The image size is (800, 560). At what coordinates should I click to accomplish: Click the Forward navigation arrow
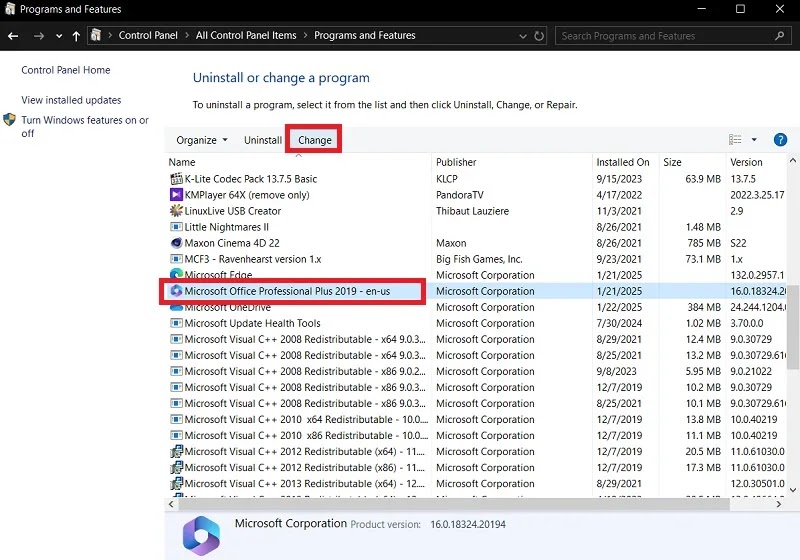pyautogui.click(x=38, y=36)
